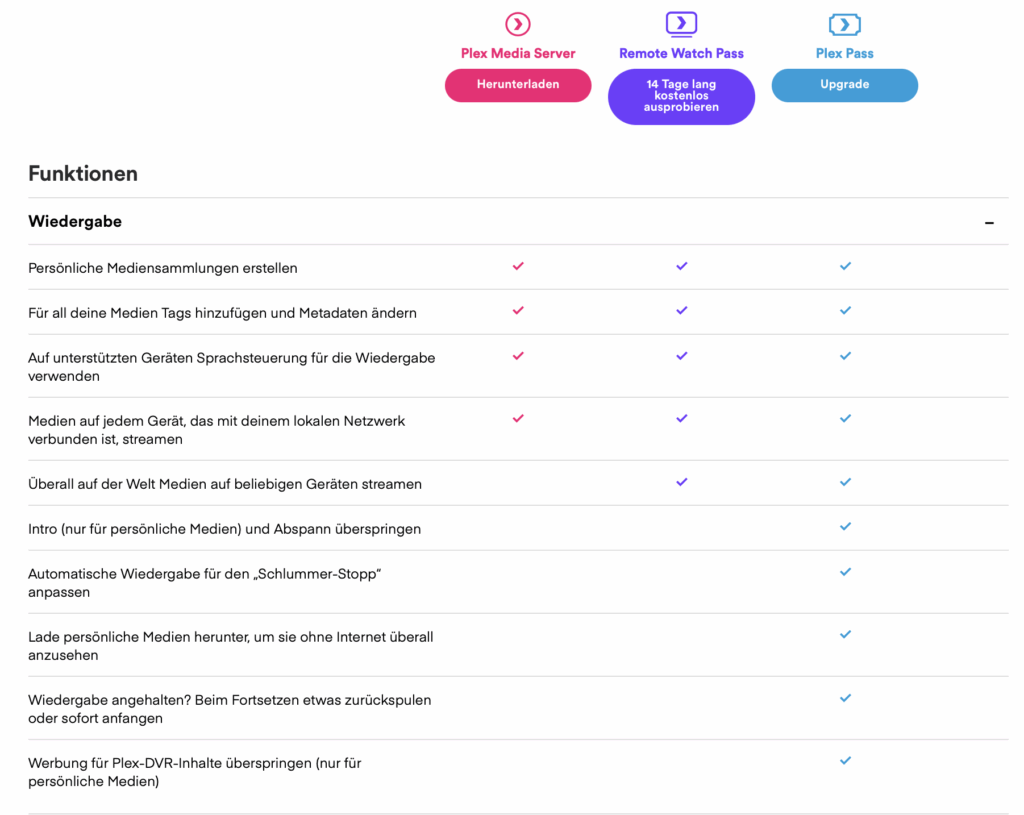Open the Remote Watch Pass title link
This screenshot has height=815, width=1024.
(681, 54)
